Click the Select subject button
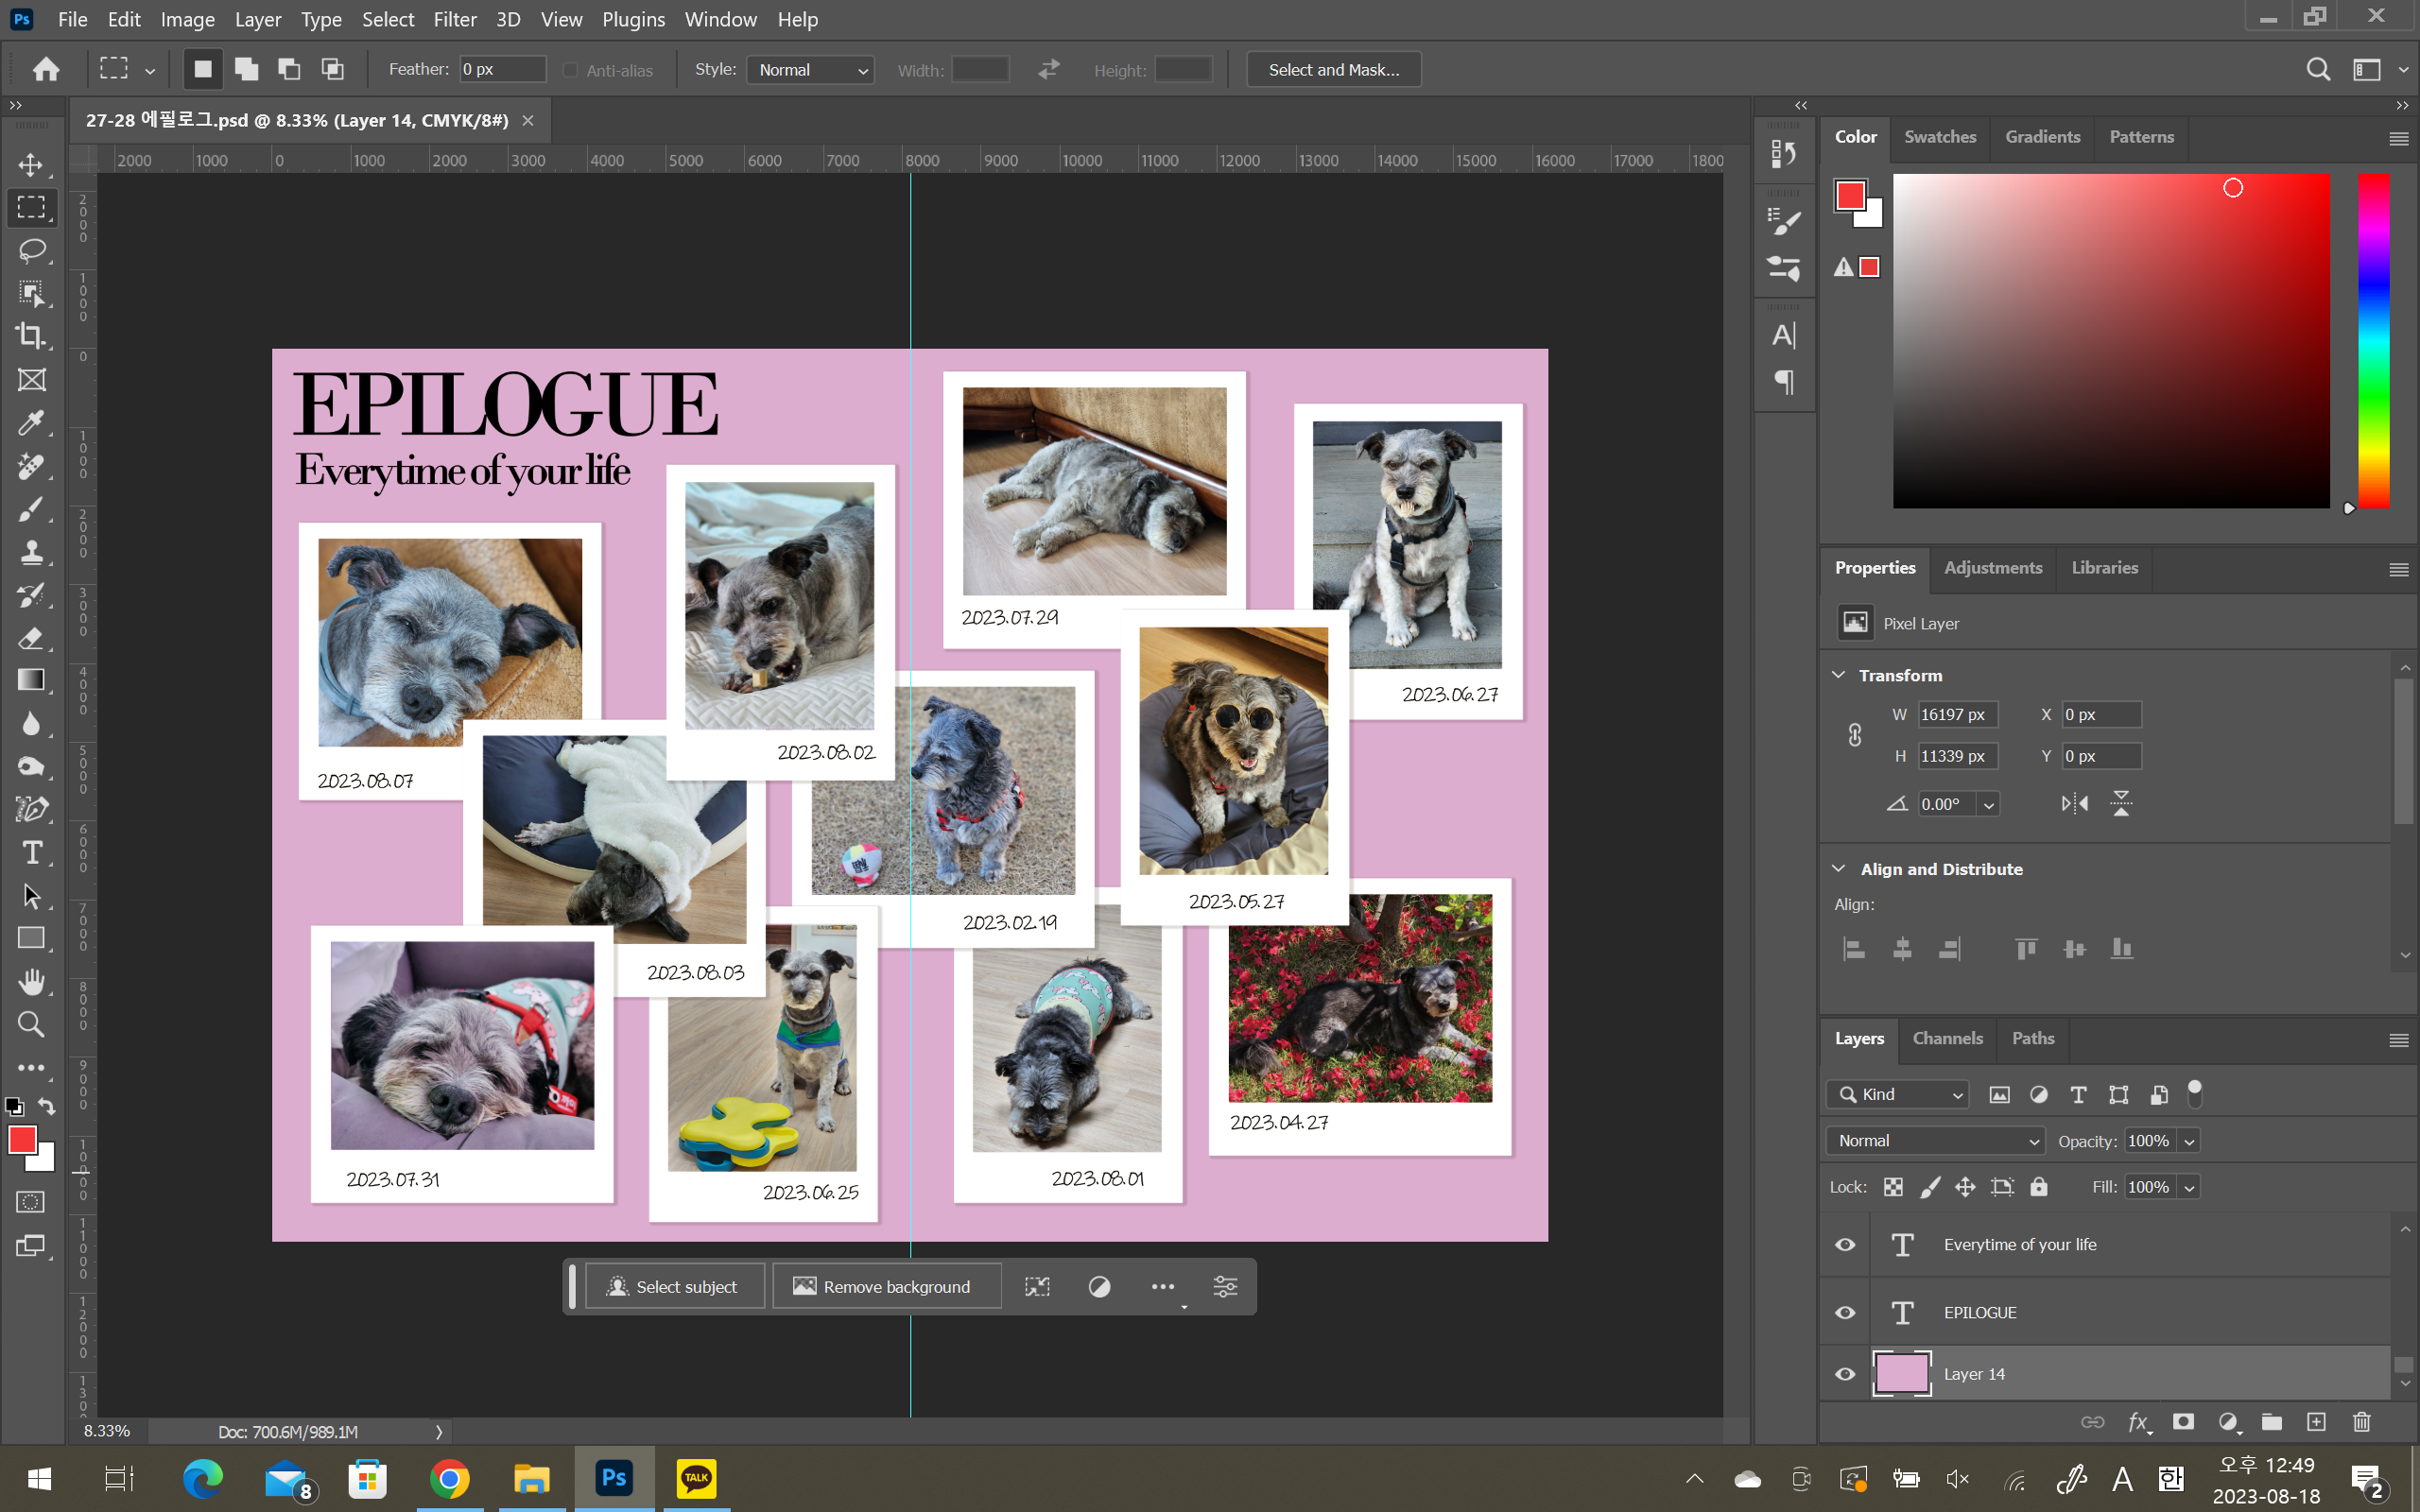The height and width of the screenshot is (1512, 2420). coord(675,1287)
